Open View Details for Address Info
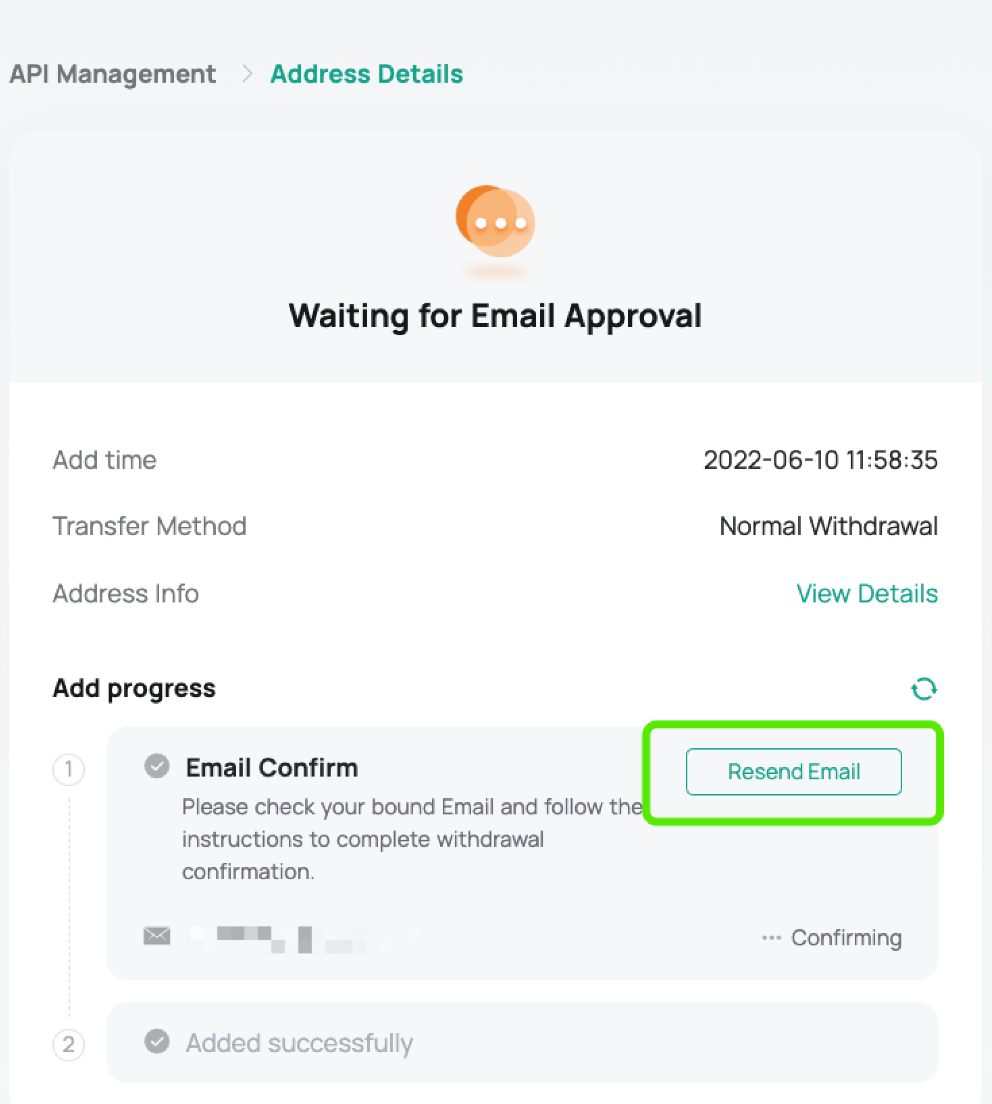Image resolution: width=992 pixels, height=1104 pixels. coord(867,594)
